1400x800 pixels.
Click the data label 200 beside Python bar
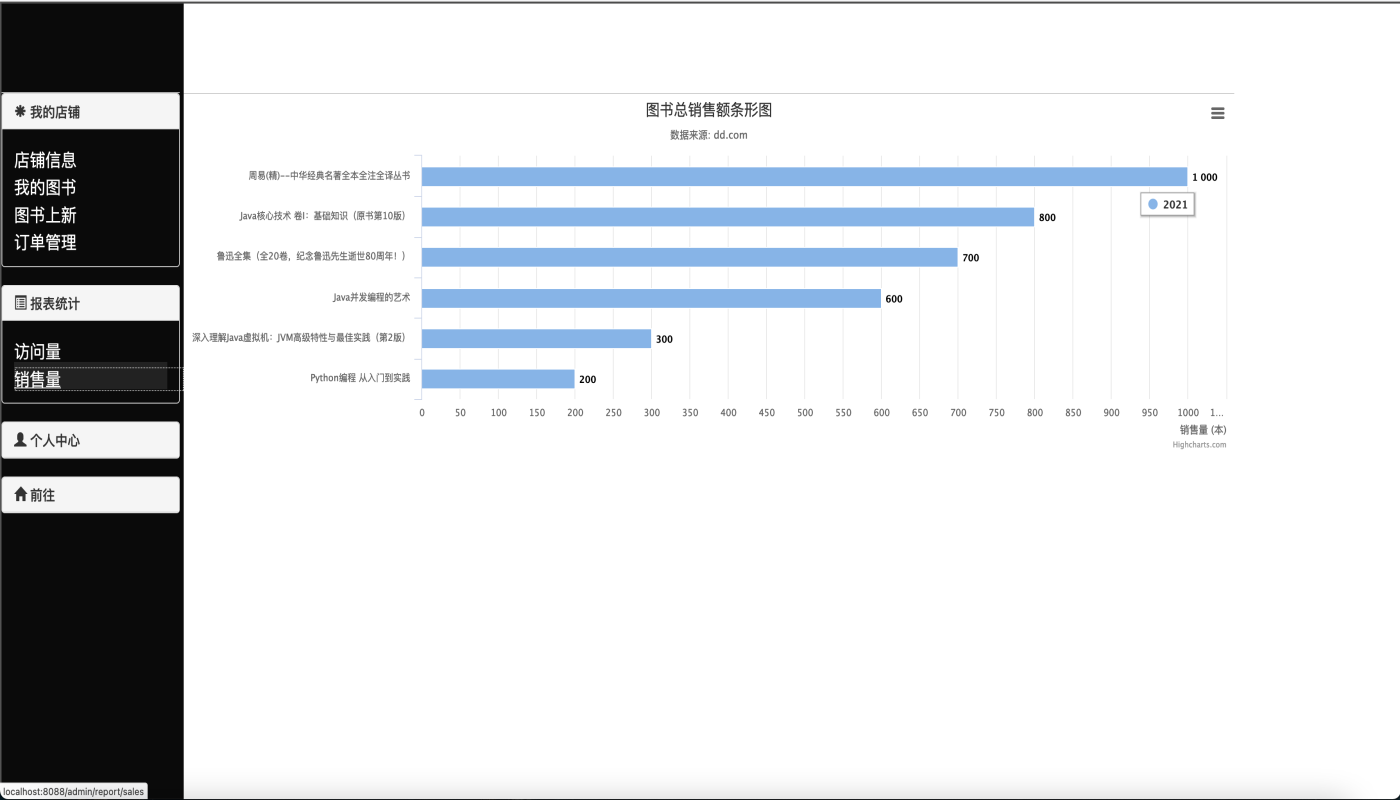coord(588,380)
